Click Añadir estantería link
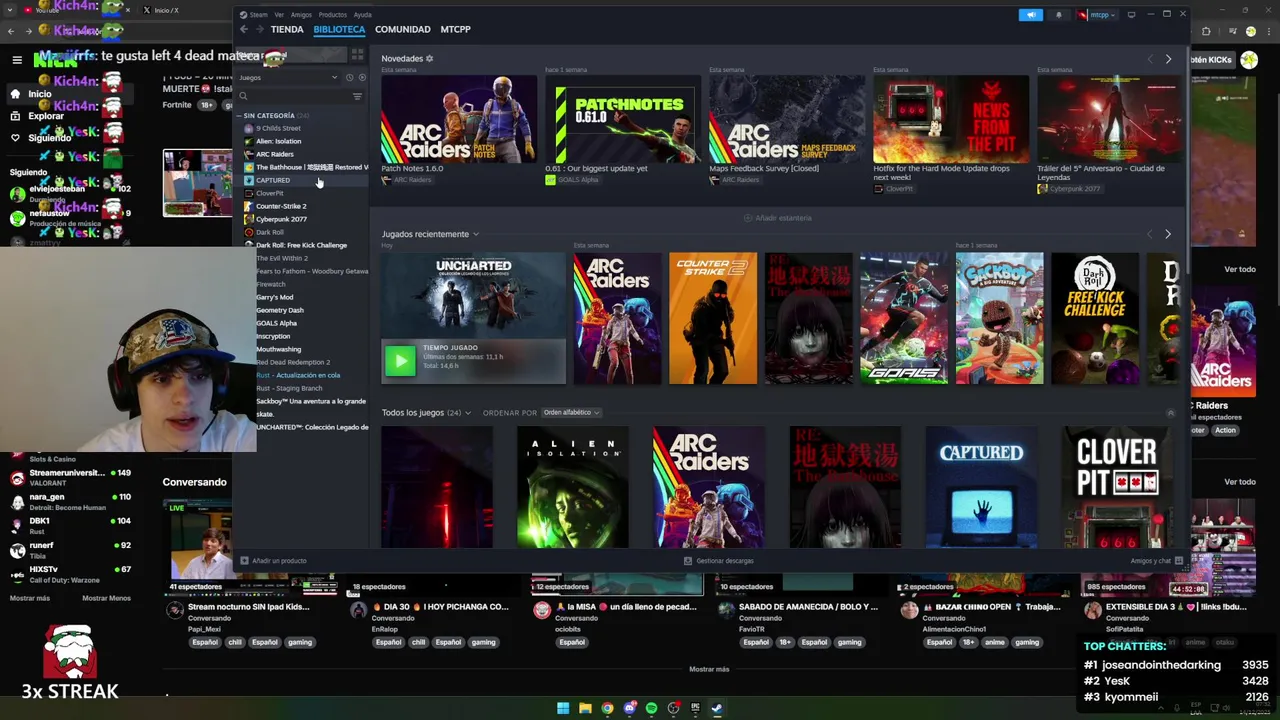This screenshot has height=720, width=1280. pyautogui.click(x=778, y=218)
